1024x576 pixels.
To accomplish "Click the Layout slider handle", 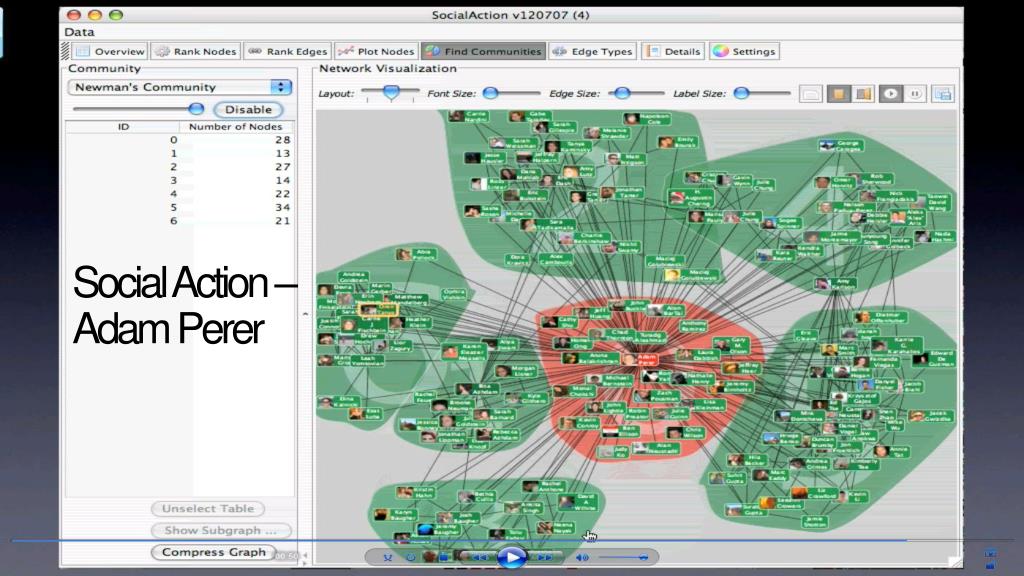I will [391, 93].
